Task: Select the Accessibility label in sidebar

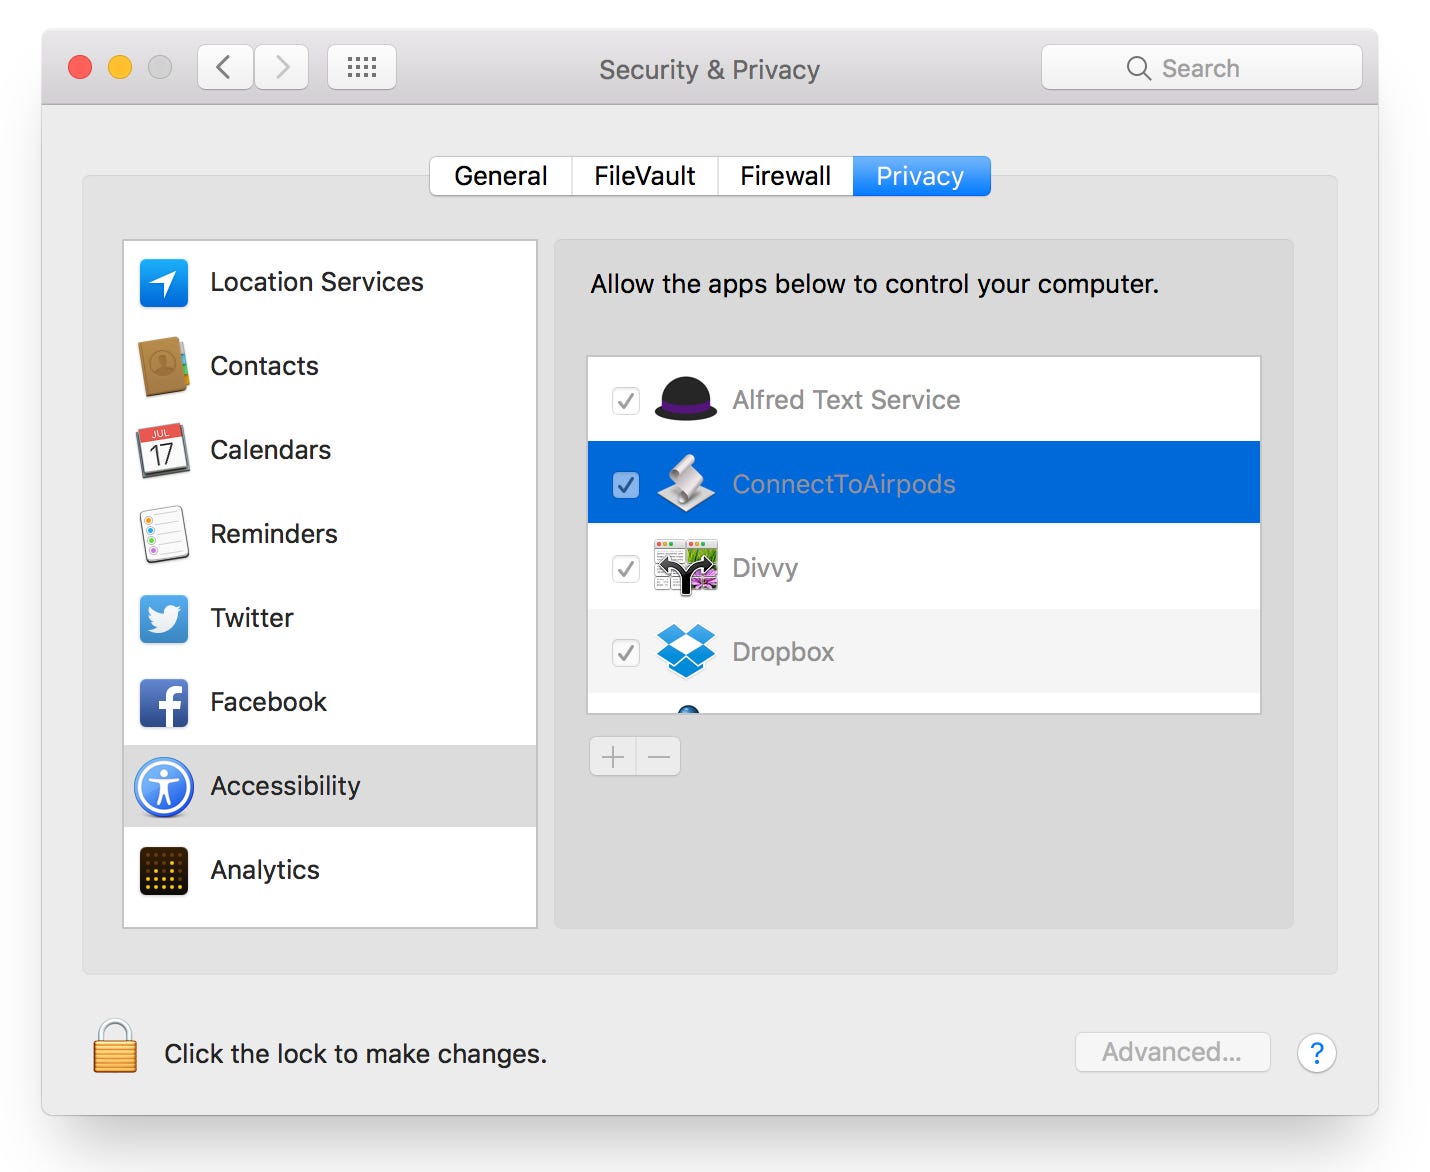Action: [x=286, y=786]
